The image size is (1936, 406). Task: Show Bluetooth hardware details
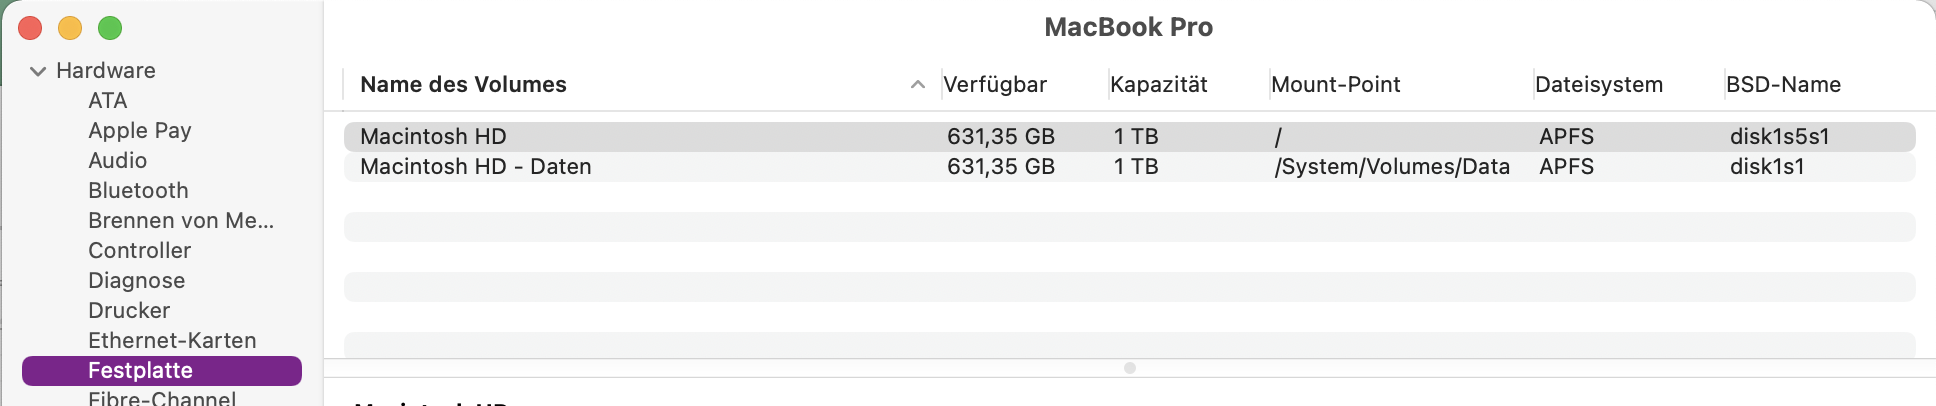pos(138,191)
